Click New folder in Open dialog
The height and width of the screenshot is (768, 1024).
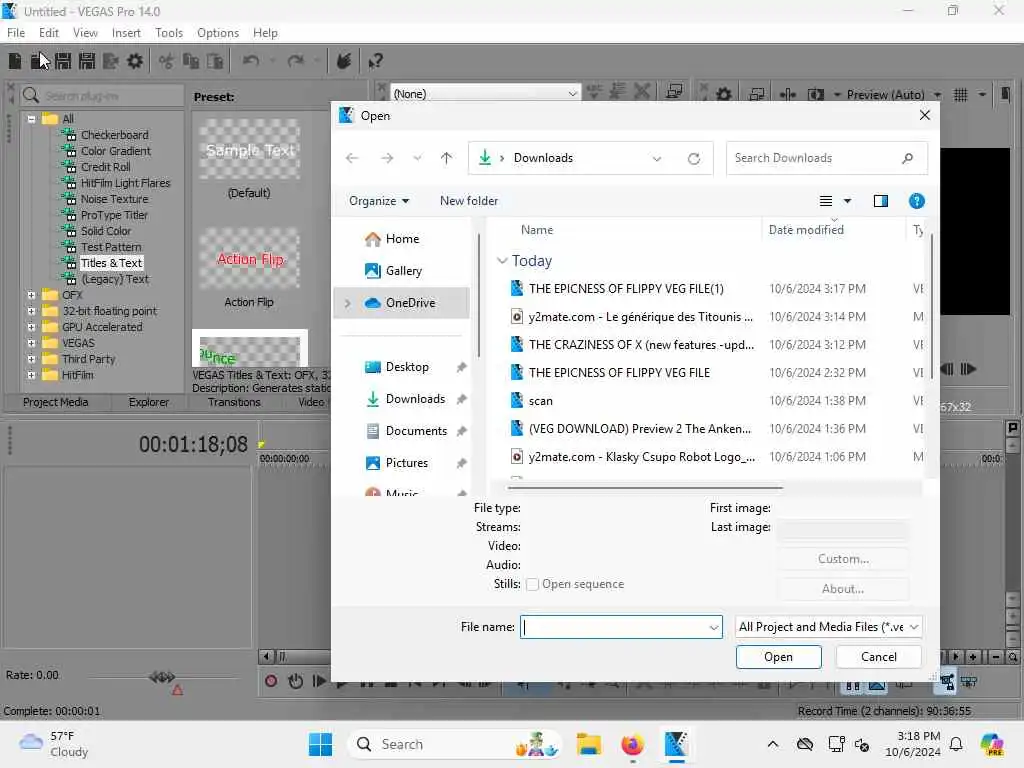click(469, 201)
